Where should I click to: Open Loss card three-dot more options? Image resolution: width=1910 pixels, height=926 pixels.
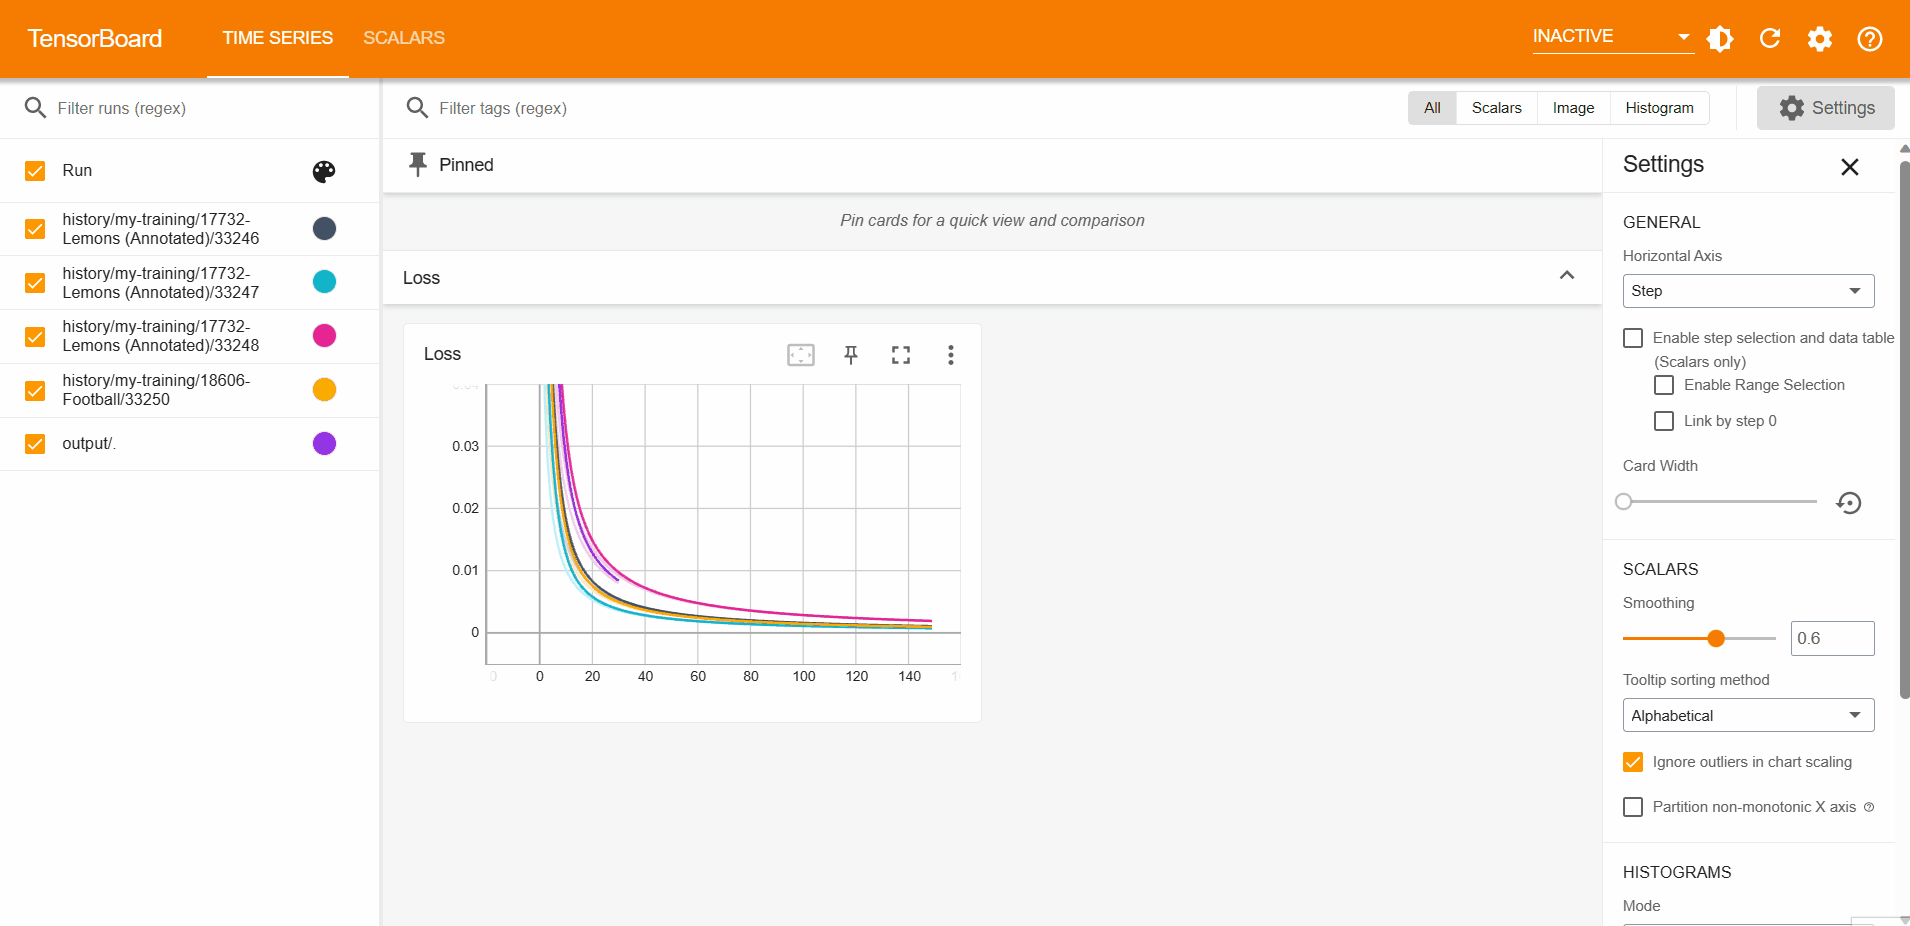click(951, 355)
